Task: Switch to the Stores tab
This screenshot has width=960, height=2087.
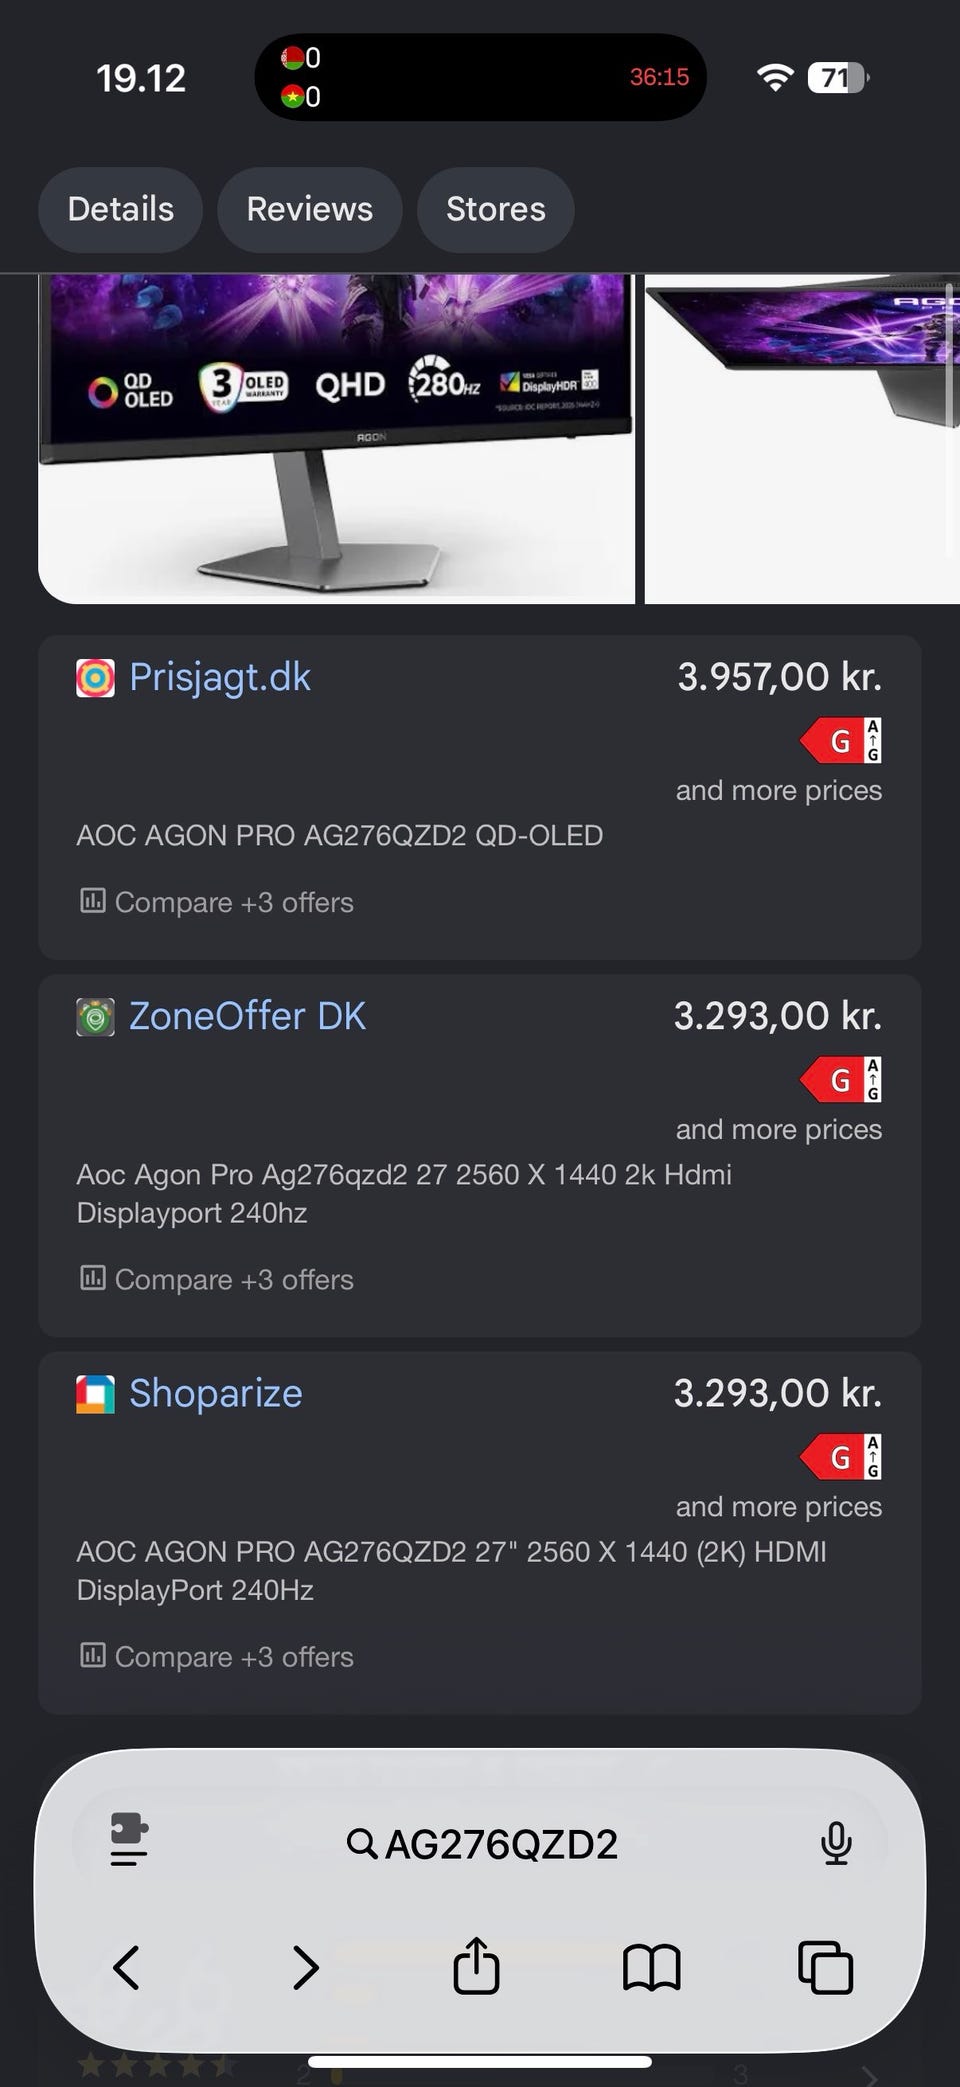Action: (x=495, y=209)
